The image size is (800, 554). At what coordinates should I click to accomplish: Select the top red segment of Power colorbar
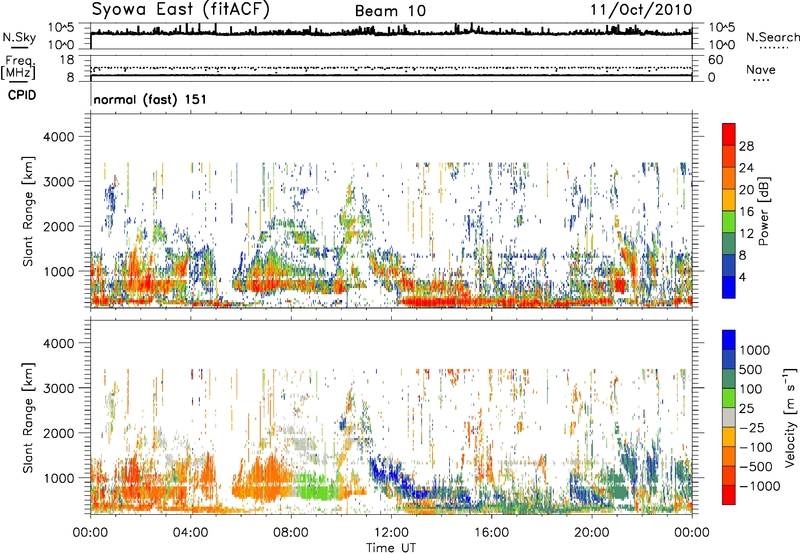tap(729, 134)
